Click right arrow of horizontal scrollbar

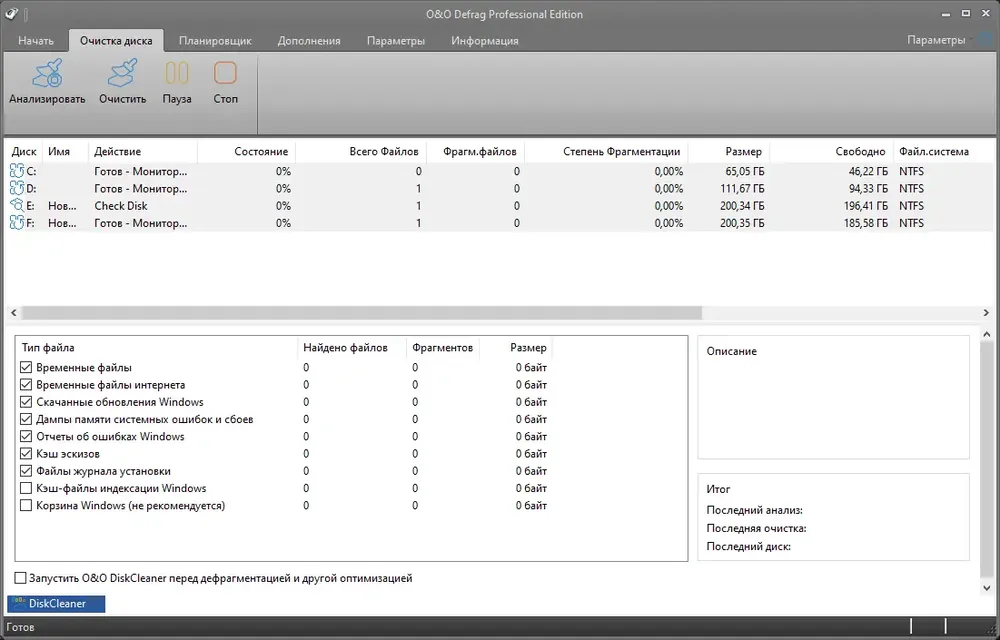(x=986, y=313)
